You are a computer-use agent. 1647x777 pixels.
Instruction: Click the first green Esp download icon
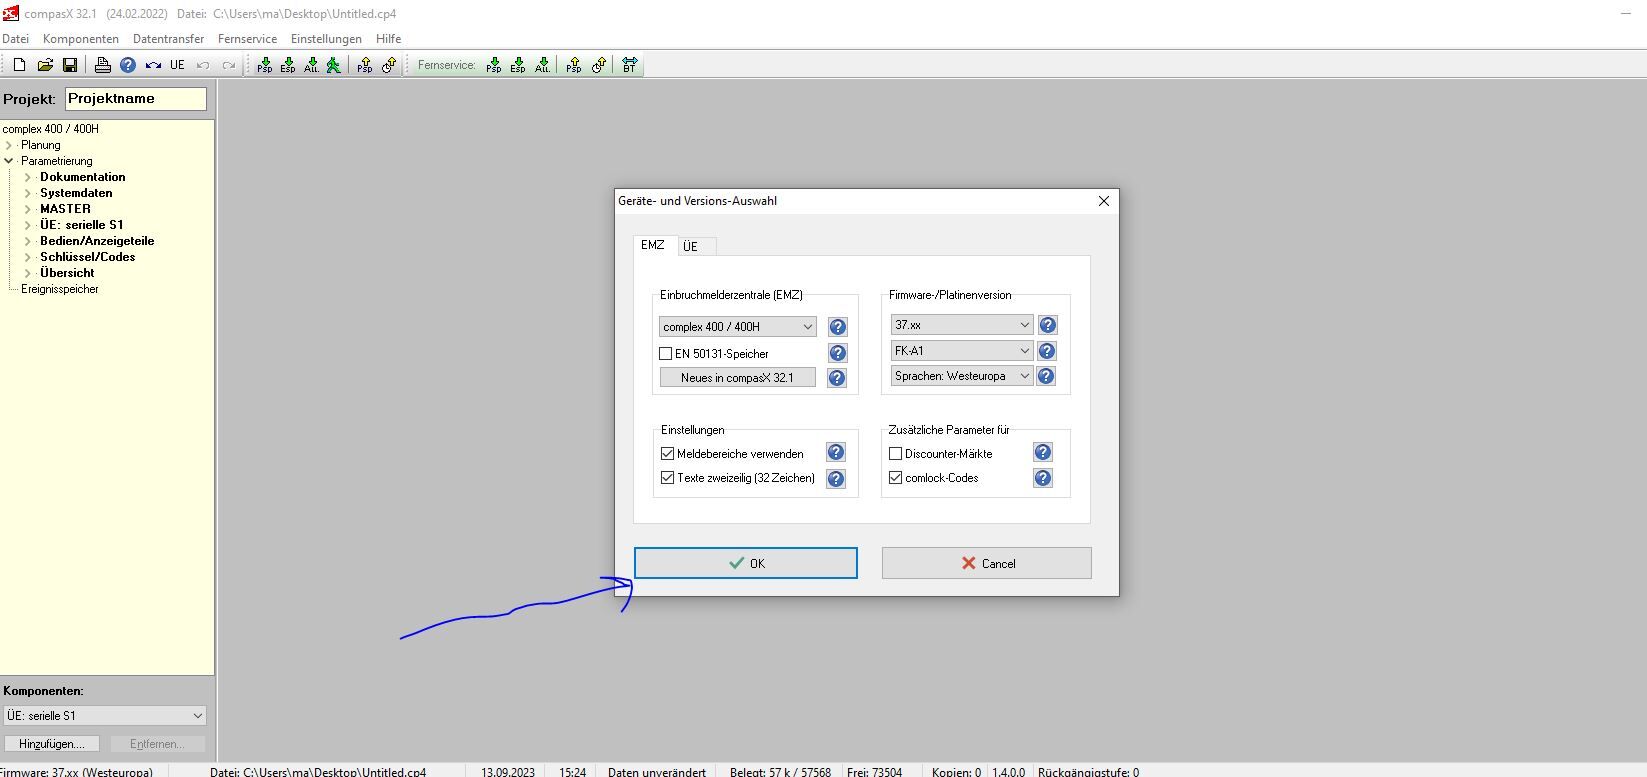point(288,65)
